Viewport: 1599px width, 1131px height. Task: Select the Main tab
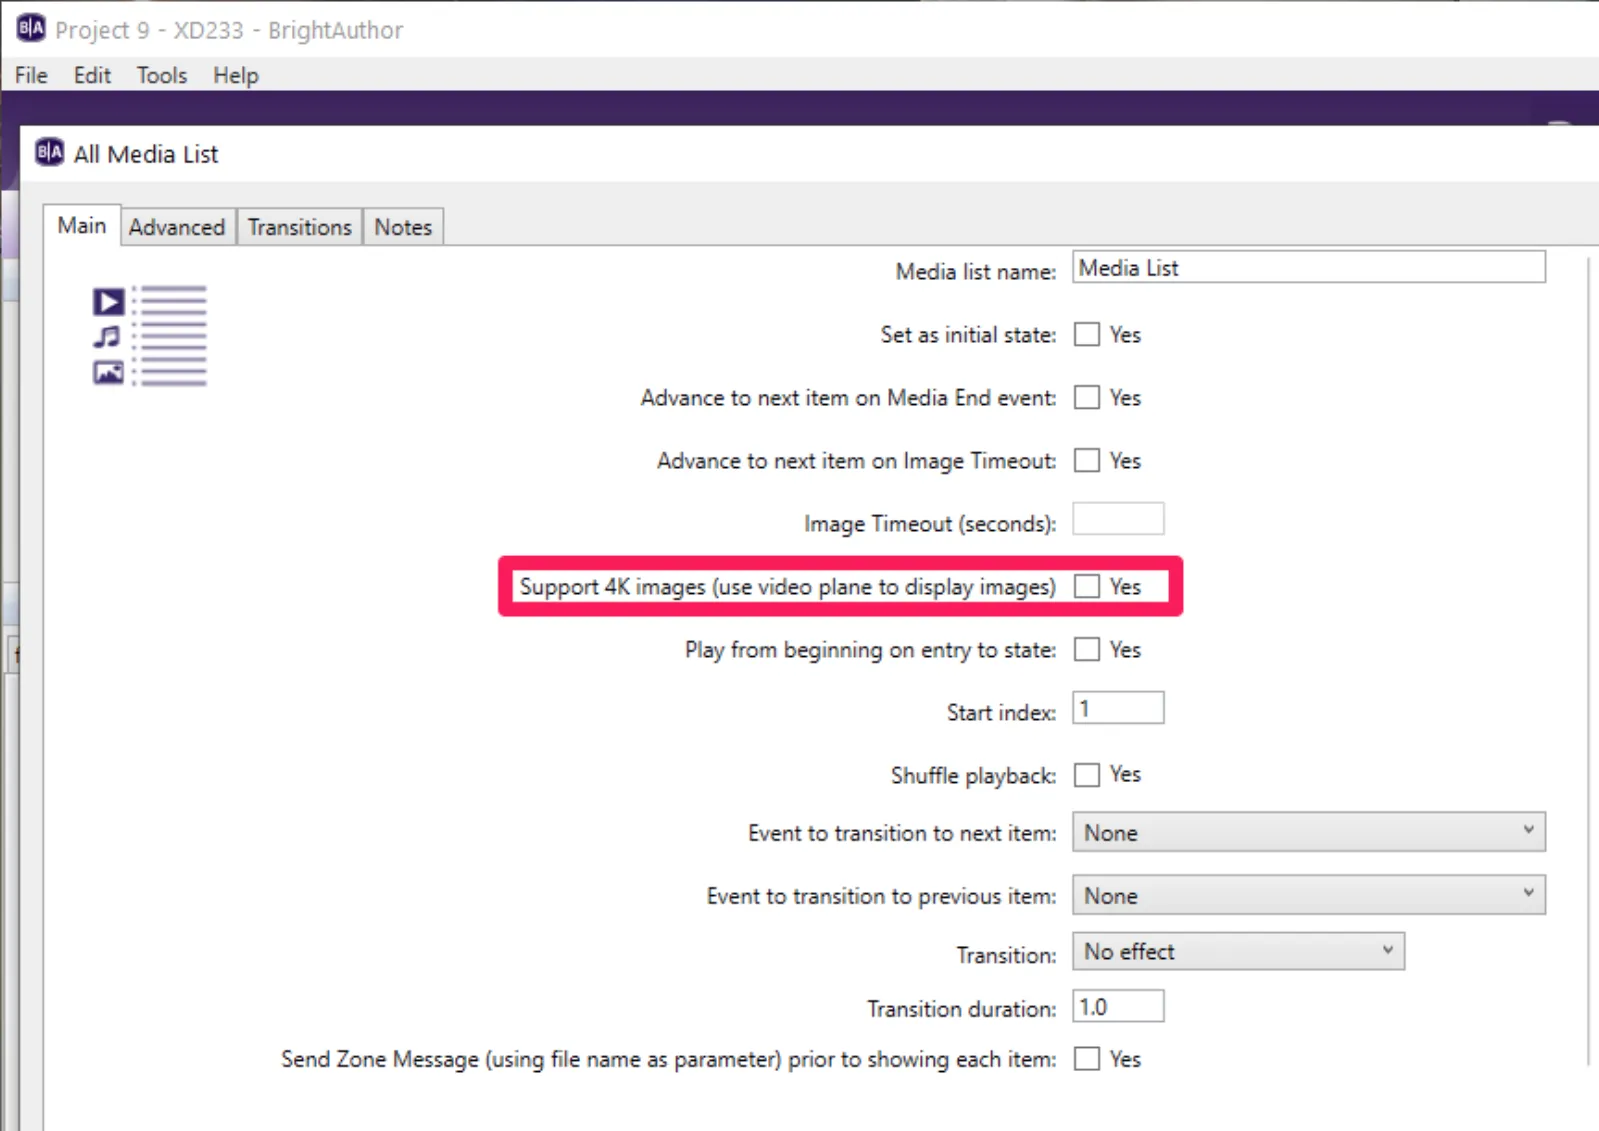point(82,225)
